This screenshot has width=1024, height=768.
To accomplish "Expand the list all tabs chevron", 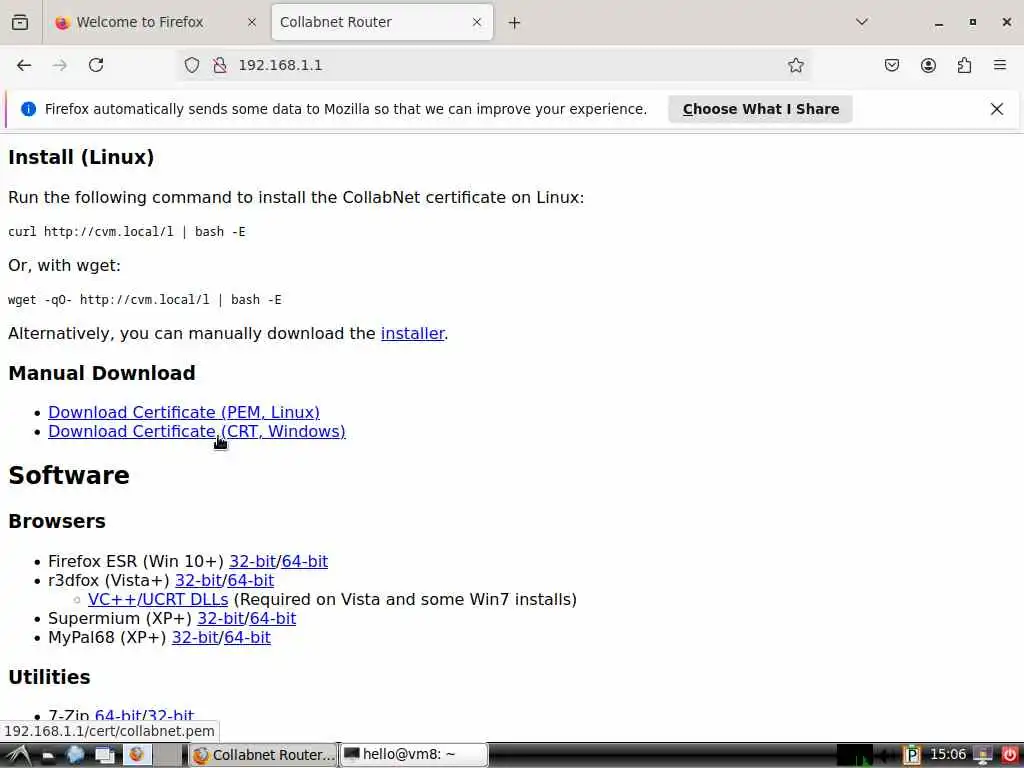I will [x=862, y=22].
